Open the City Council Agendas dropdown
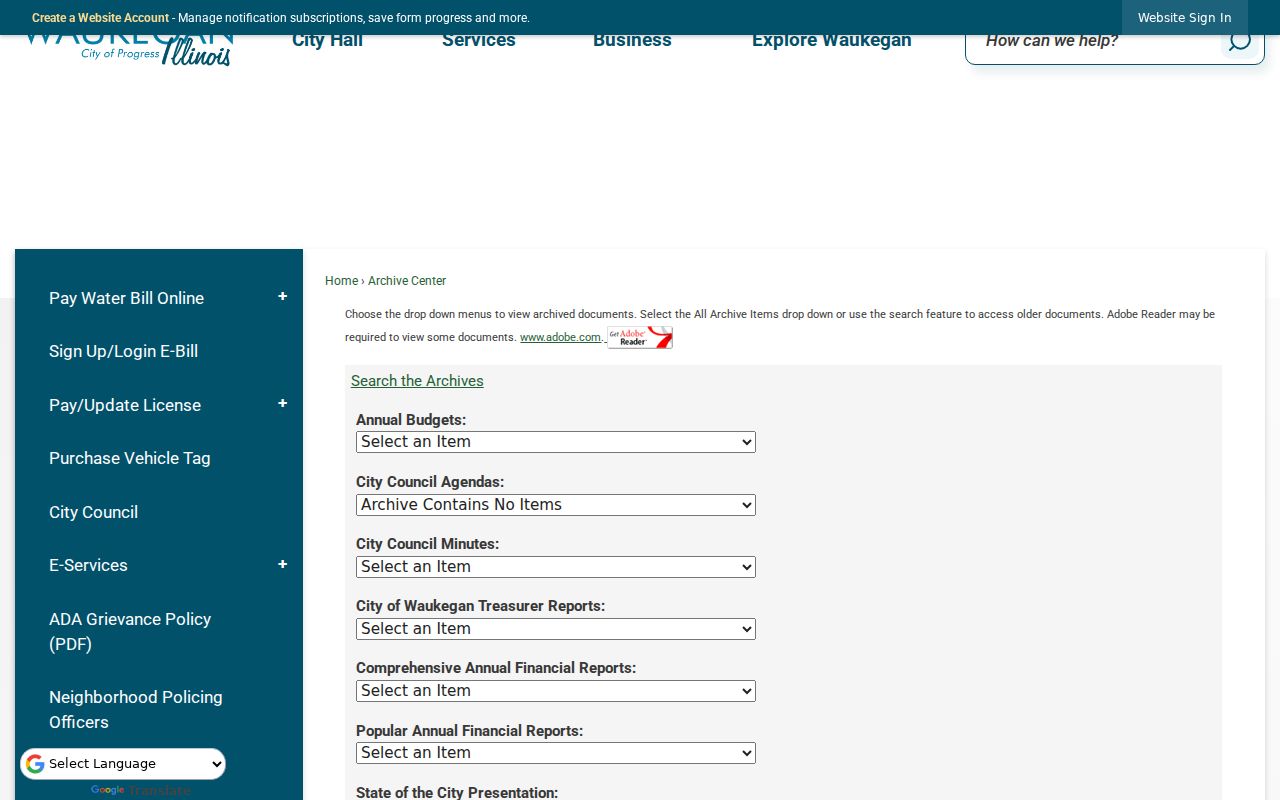 coord(556,505)
